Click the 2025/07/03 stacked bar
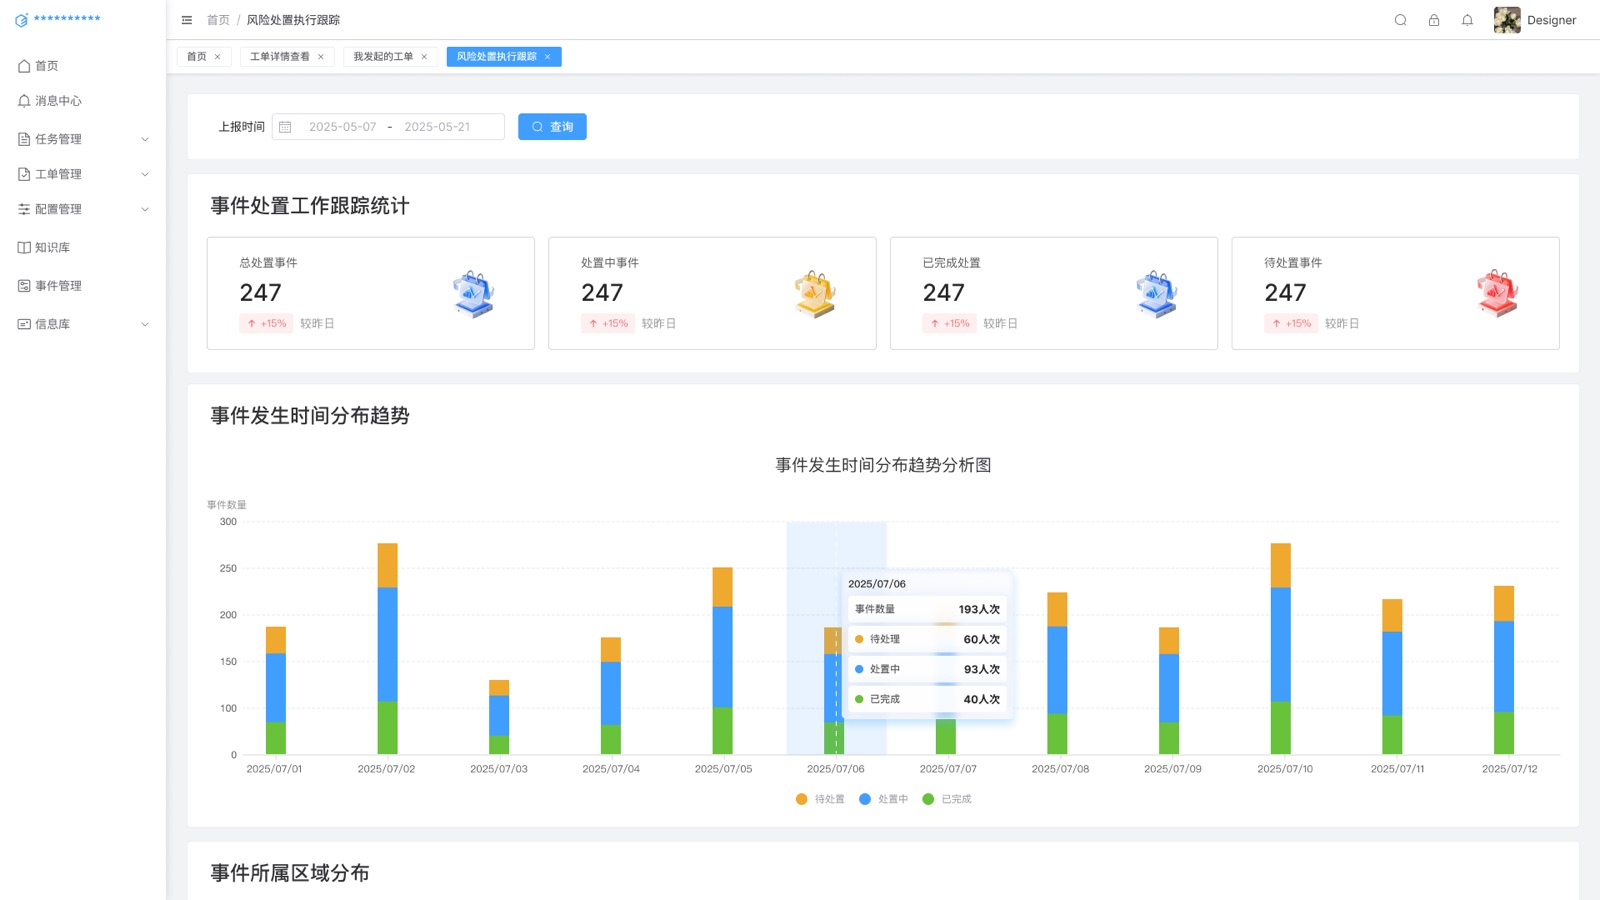 coord(499,717)
